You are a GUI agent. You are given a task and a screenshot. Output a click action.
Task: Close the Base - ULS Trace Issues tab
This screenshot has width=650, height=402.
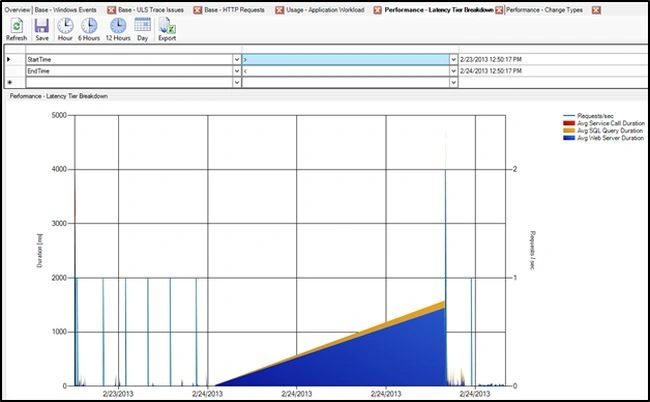(x=198, y=10)
